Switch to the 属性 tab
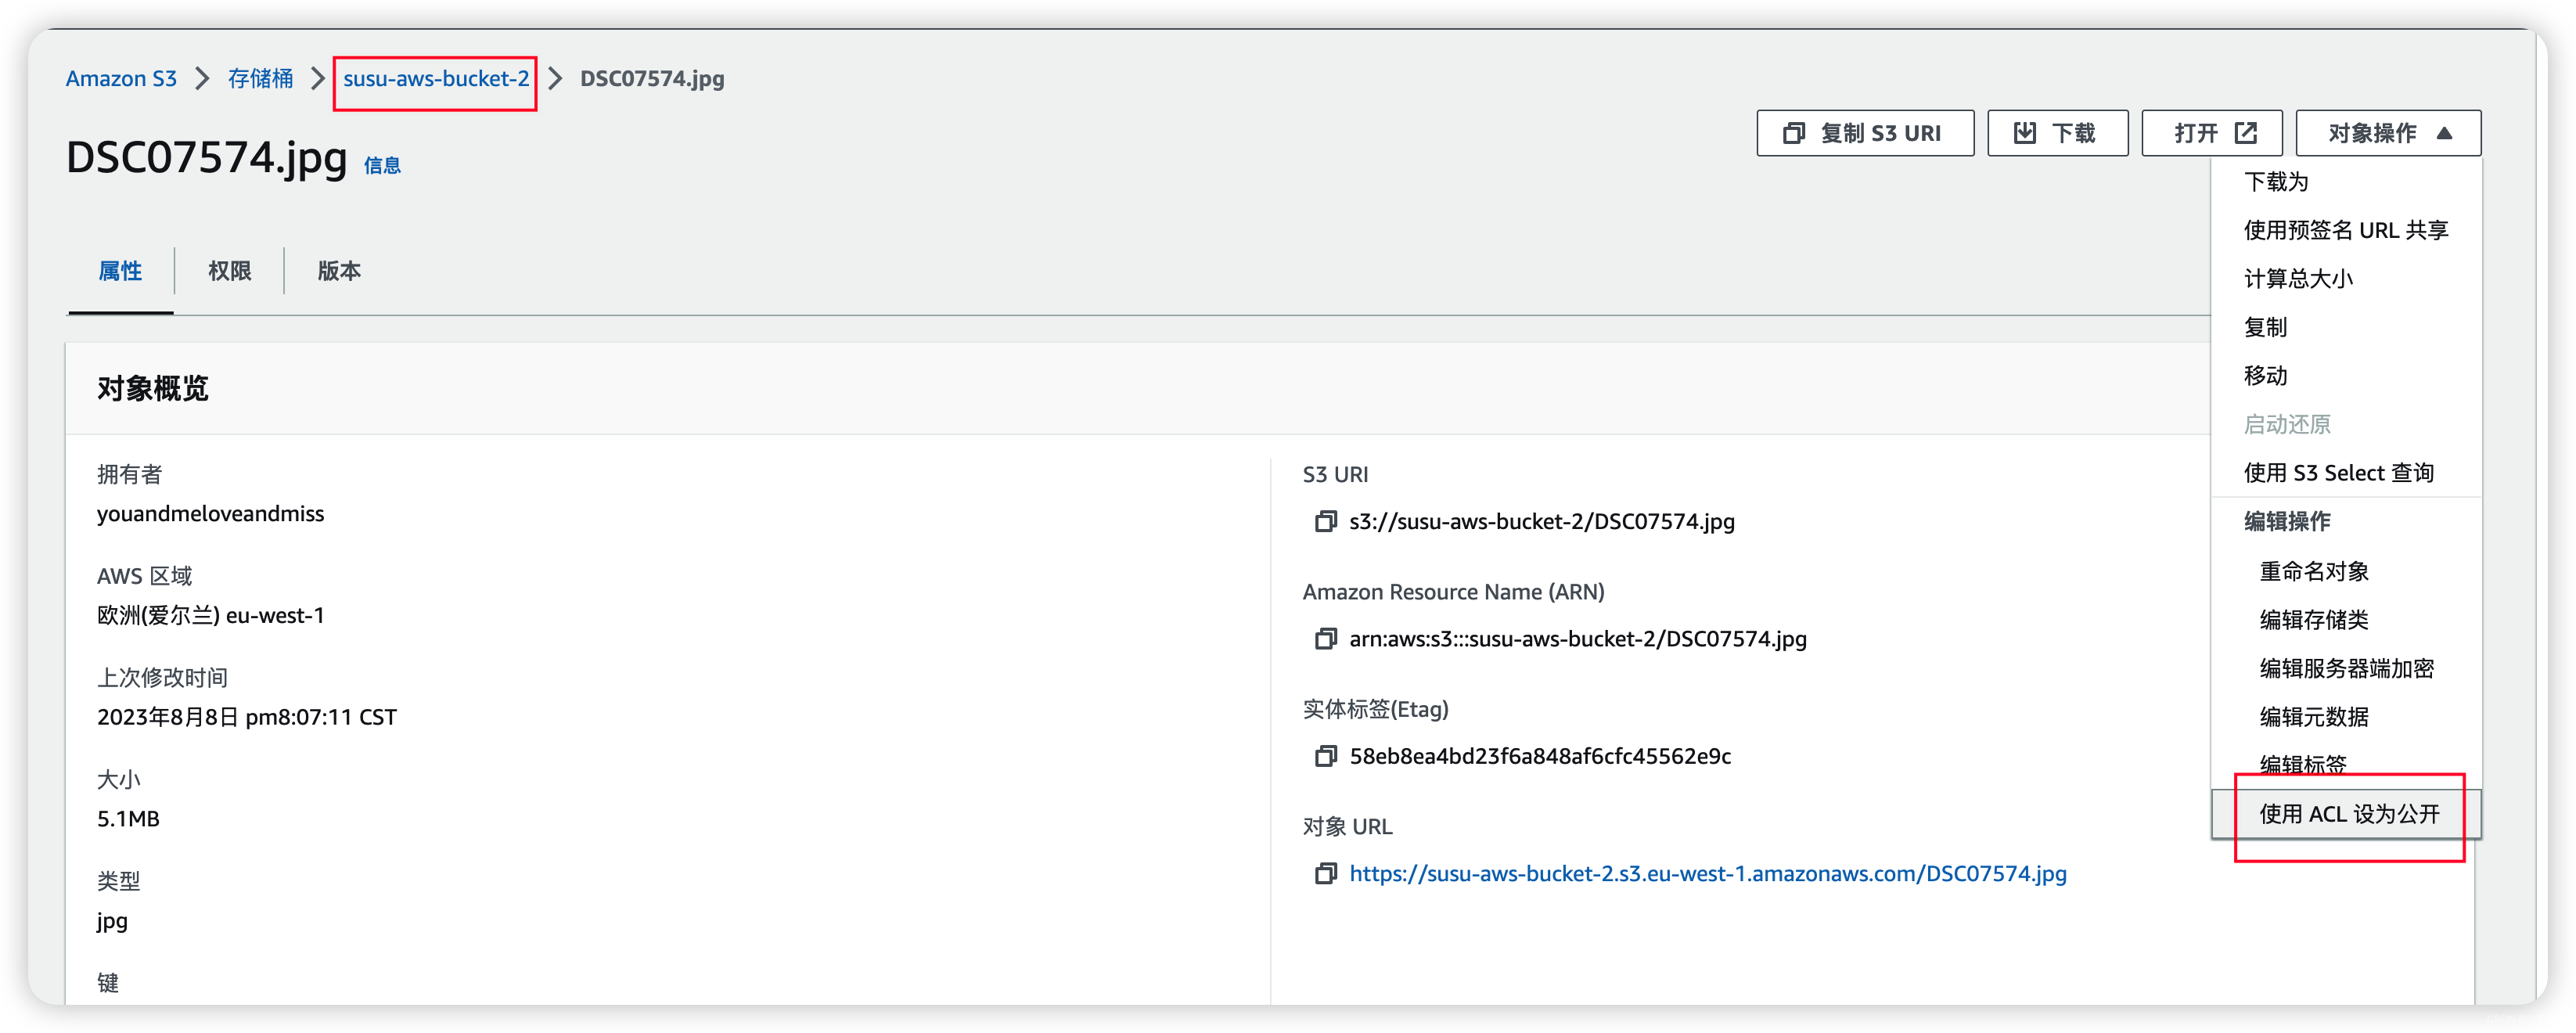This screenshot has width=2576, height=1033. [120, 271]
